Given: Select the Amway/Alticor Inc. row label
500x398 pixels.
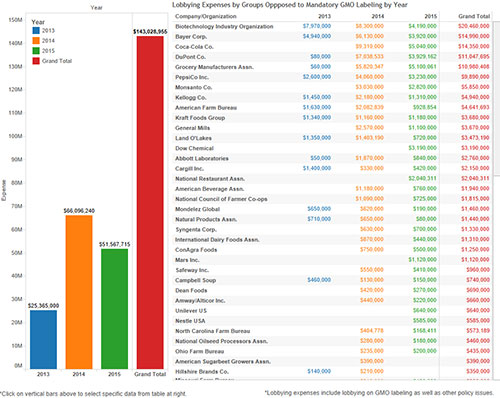Looking at the screenshot, I should click(200, 301).
